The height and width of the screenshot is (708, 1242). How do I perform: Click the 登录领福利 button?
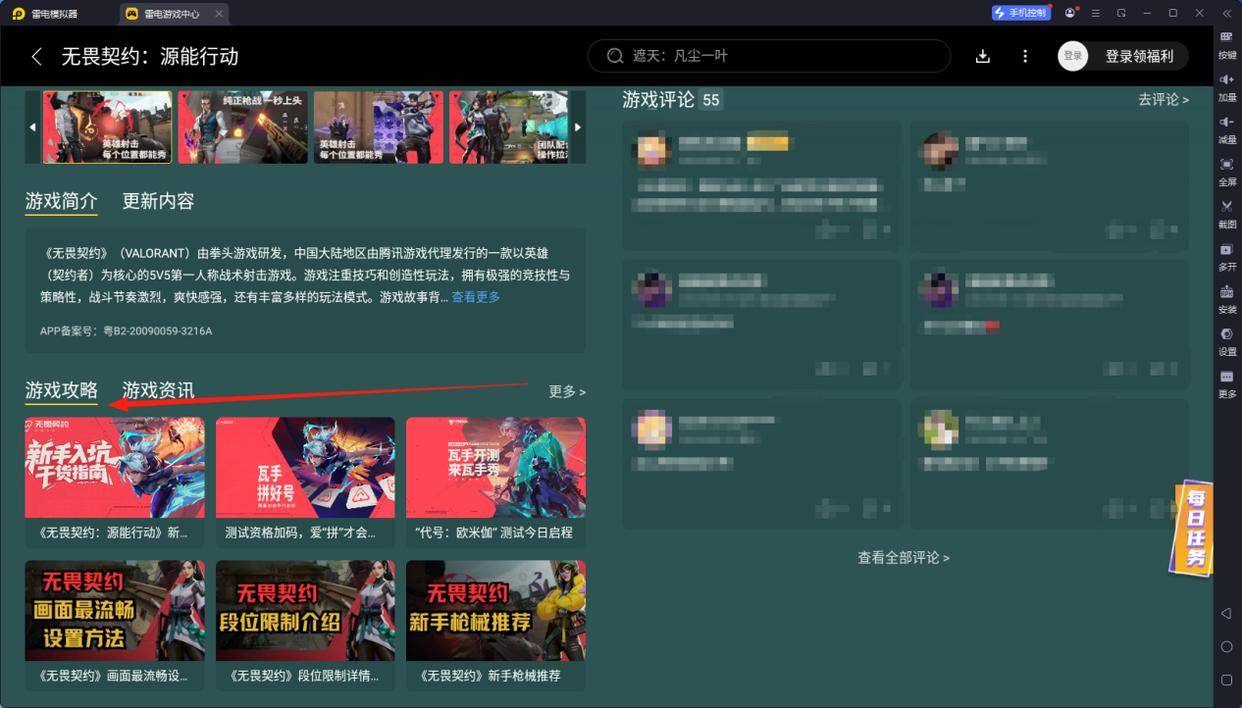[1140, 56]
